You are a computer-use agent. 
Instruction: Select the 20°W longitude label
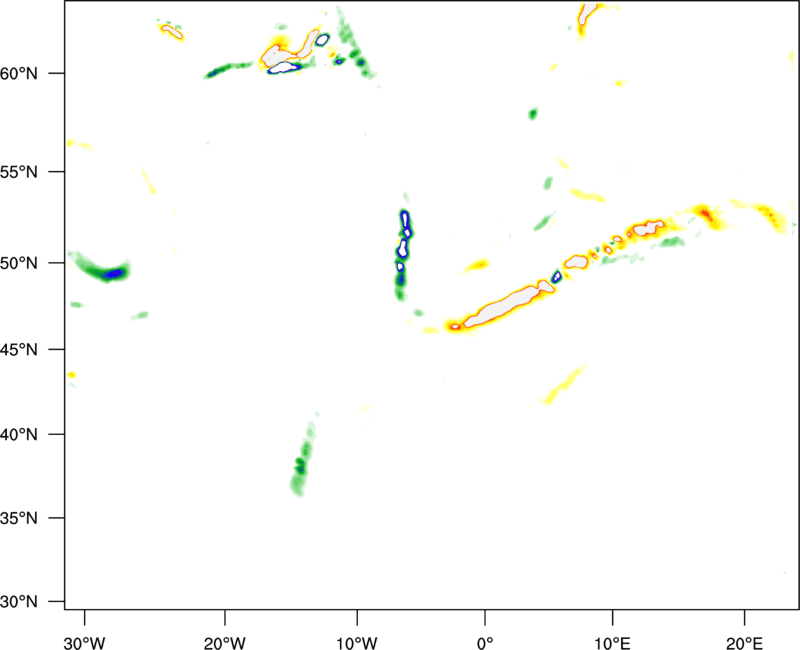tap(225, 643)
